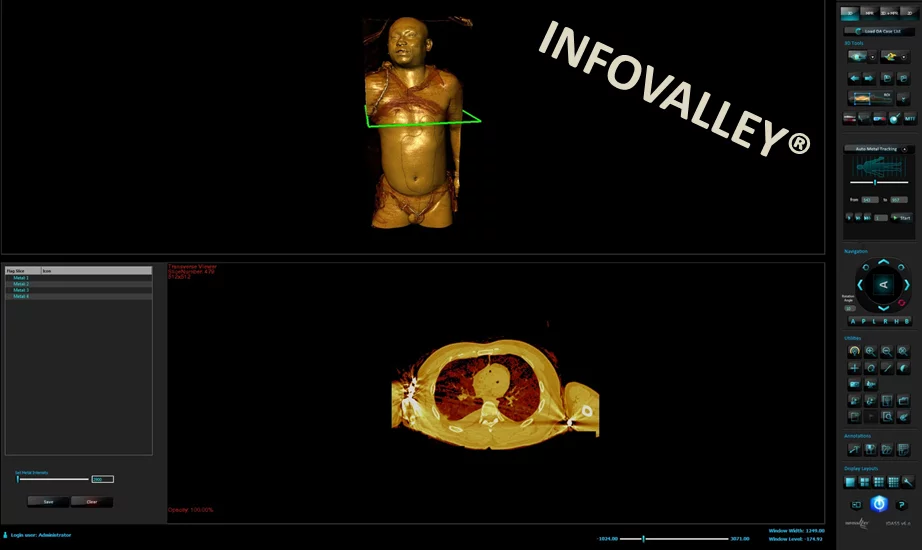
Task: Open dropdown beside volume rendering preset
Action: pyautogui.click(x=873, y=57)
